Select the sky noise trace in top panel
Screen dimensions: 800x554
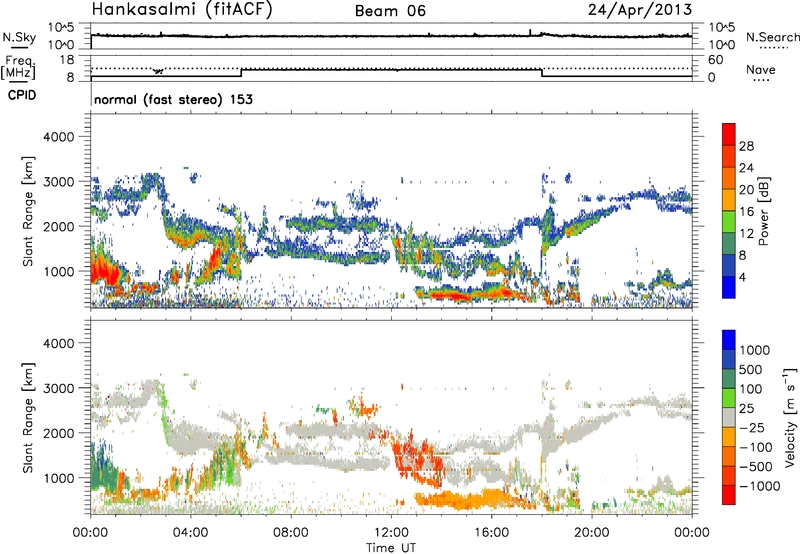(391, 36)
